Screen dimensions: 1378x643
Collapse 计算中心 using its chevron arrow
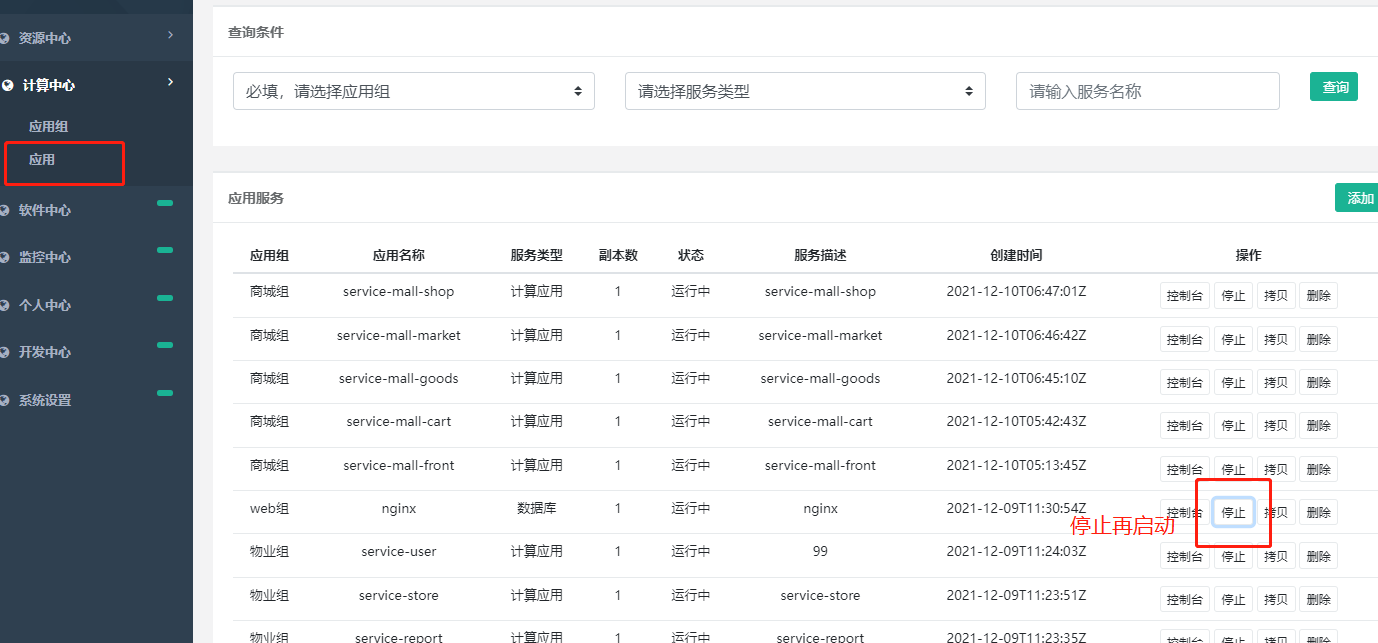(170, 83)
